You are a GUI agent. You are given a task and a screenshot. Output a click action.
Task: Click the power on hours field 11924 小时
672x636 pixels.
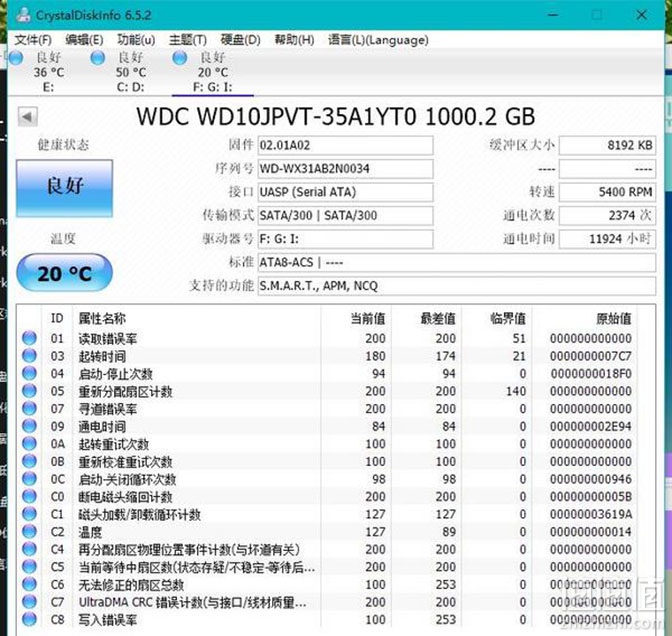point(608,239)
